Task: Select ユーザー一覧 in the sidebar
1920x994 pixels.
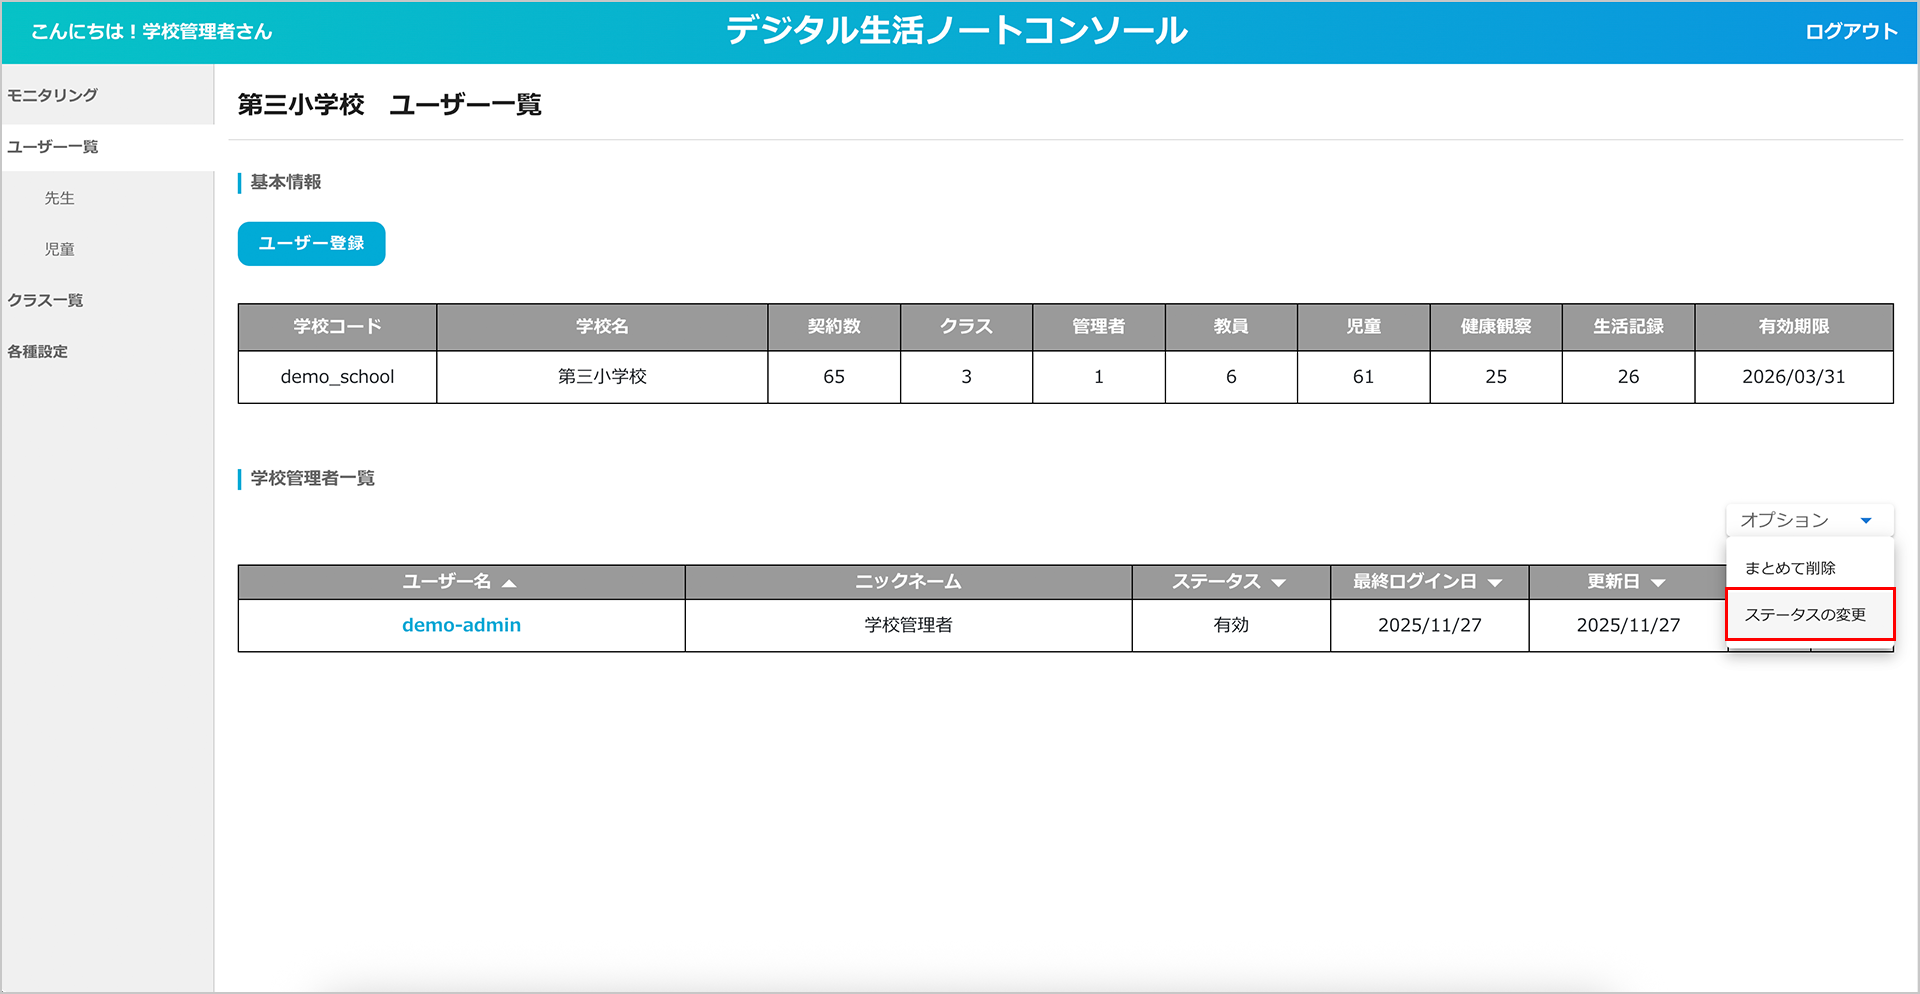Action: click(53, 147)
